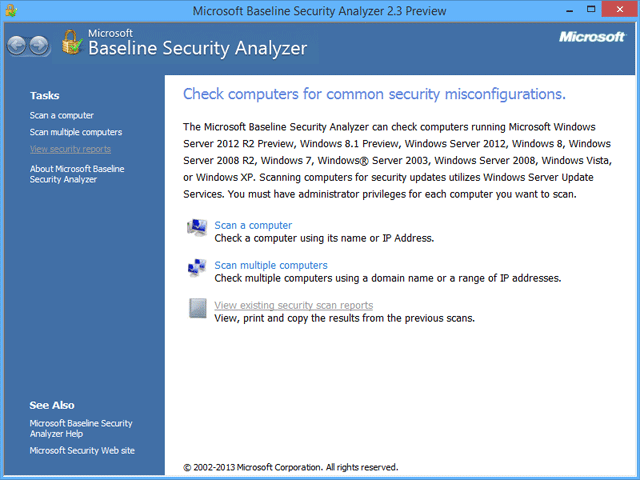The width and height of the screenshot is (640, 480).
Task: Click the multiple computers scan icon
Action: click(x=197, y=268)
